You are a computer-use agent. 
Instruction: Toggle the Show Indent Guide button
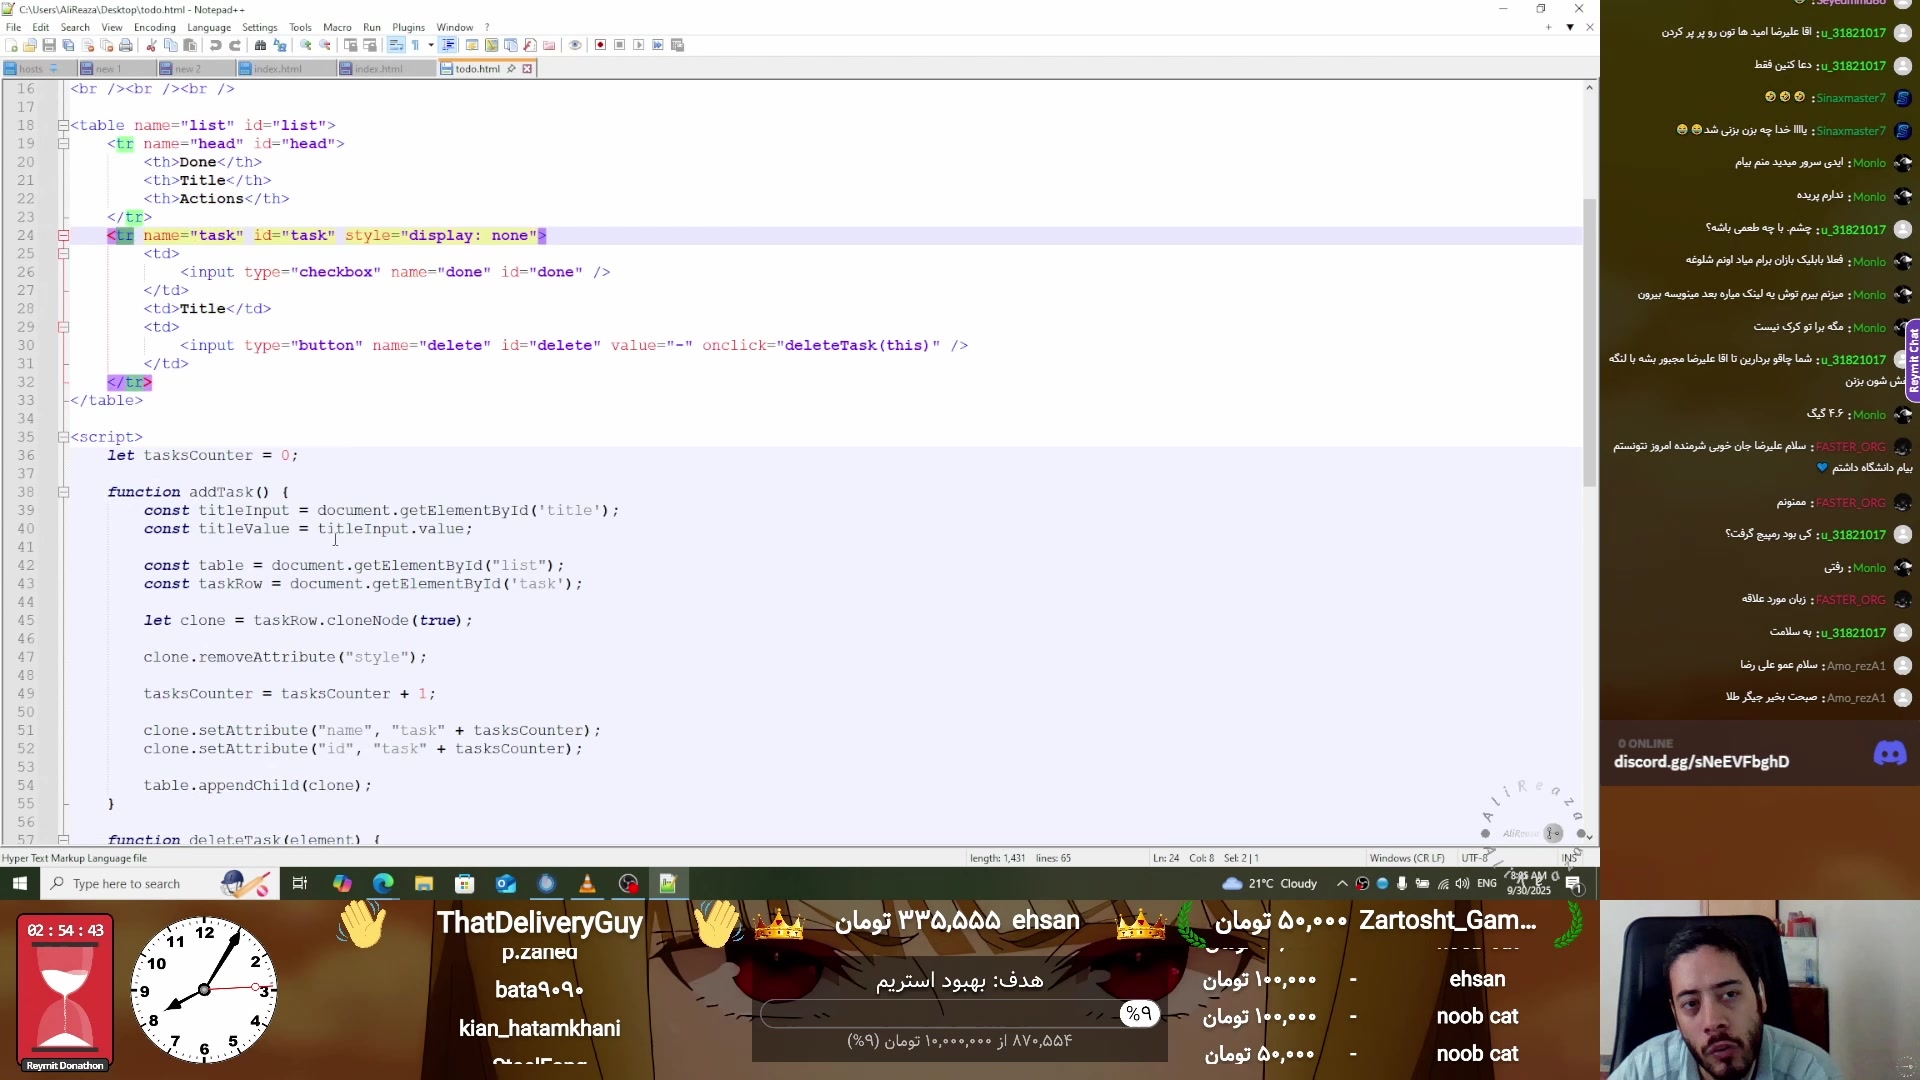pos(448,45)
